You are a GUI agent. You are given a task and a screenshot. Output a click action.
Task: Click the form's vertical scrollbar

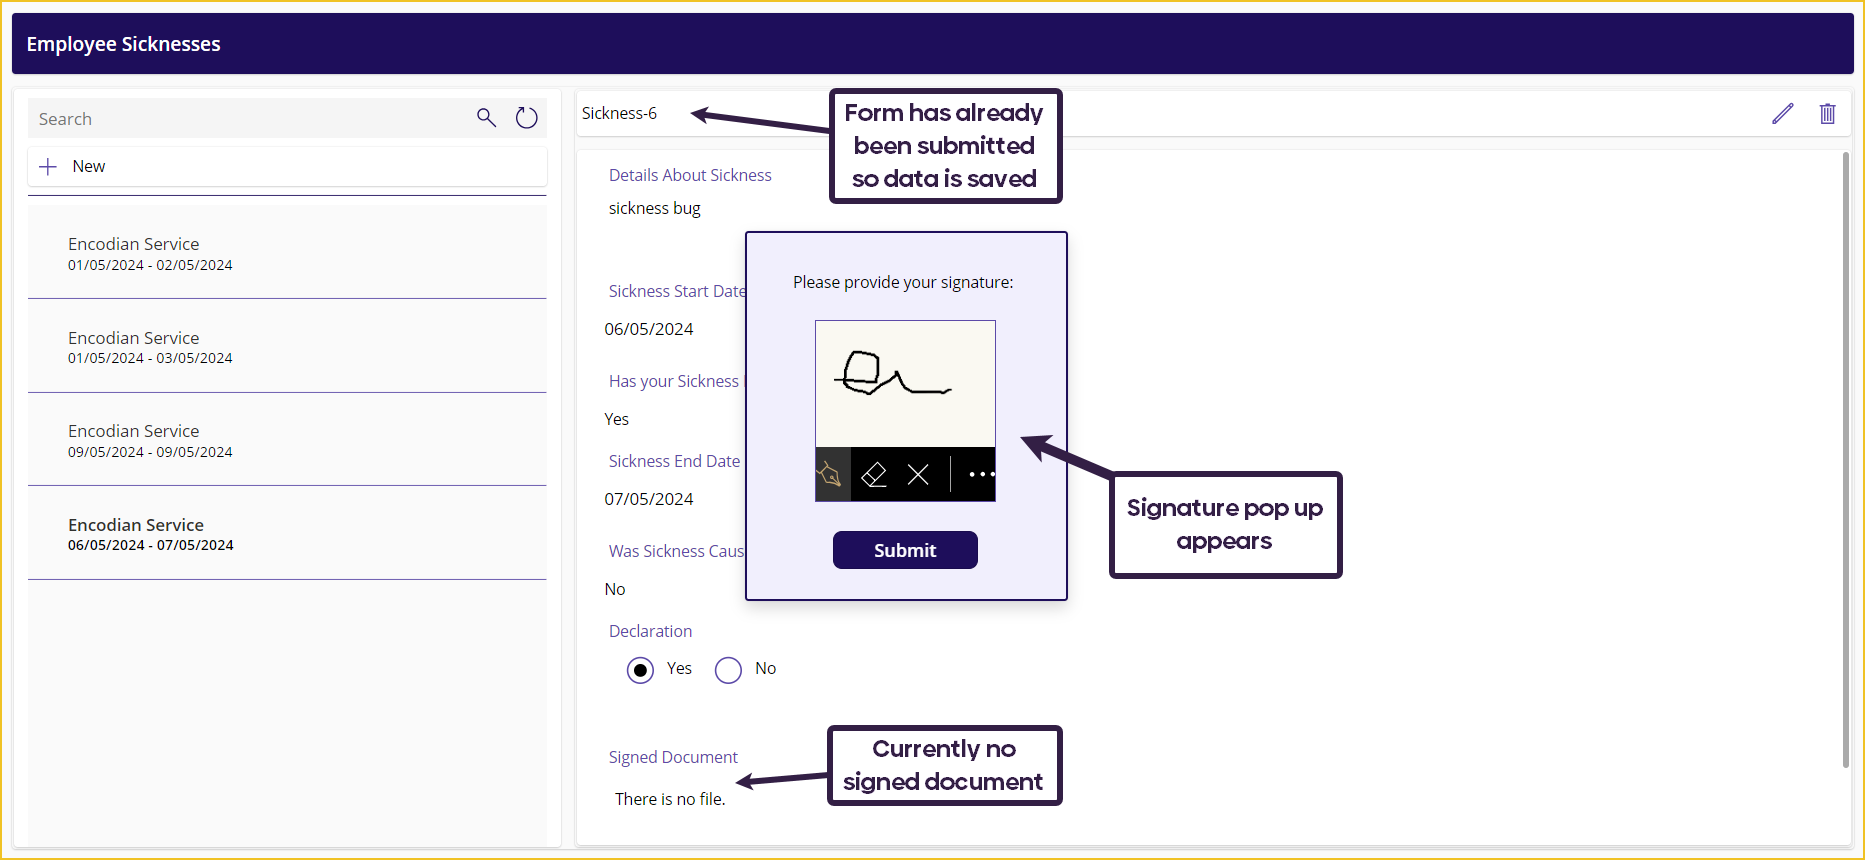coord(1846,460)
